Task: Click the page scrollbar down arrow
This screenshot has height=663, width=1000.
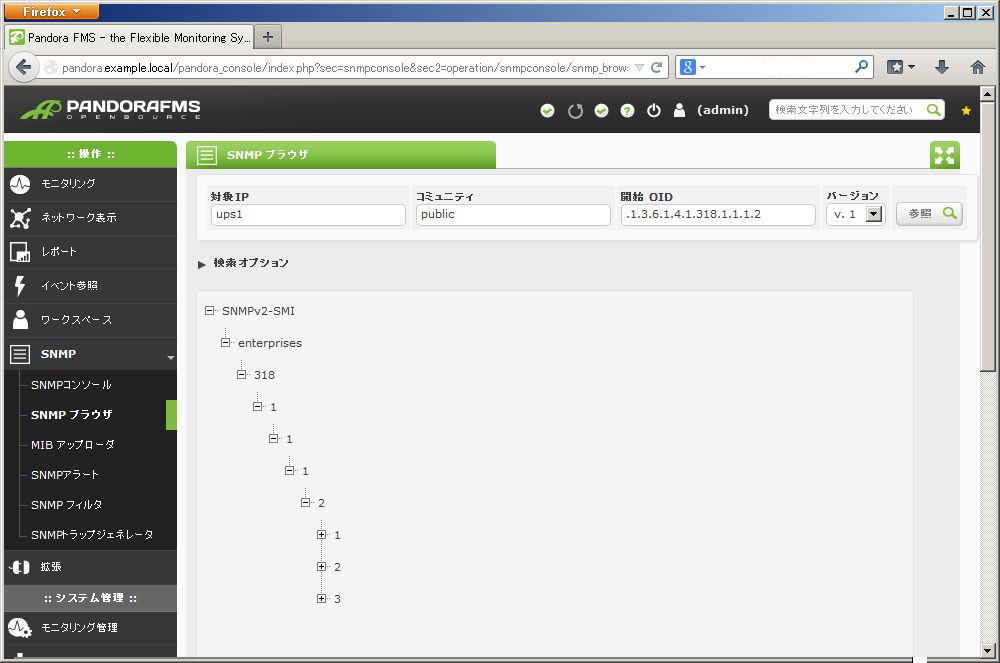Action: (x=988, y=651)
